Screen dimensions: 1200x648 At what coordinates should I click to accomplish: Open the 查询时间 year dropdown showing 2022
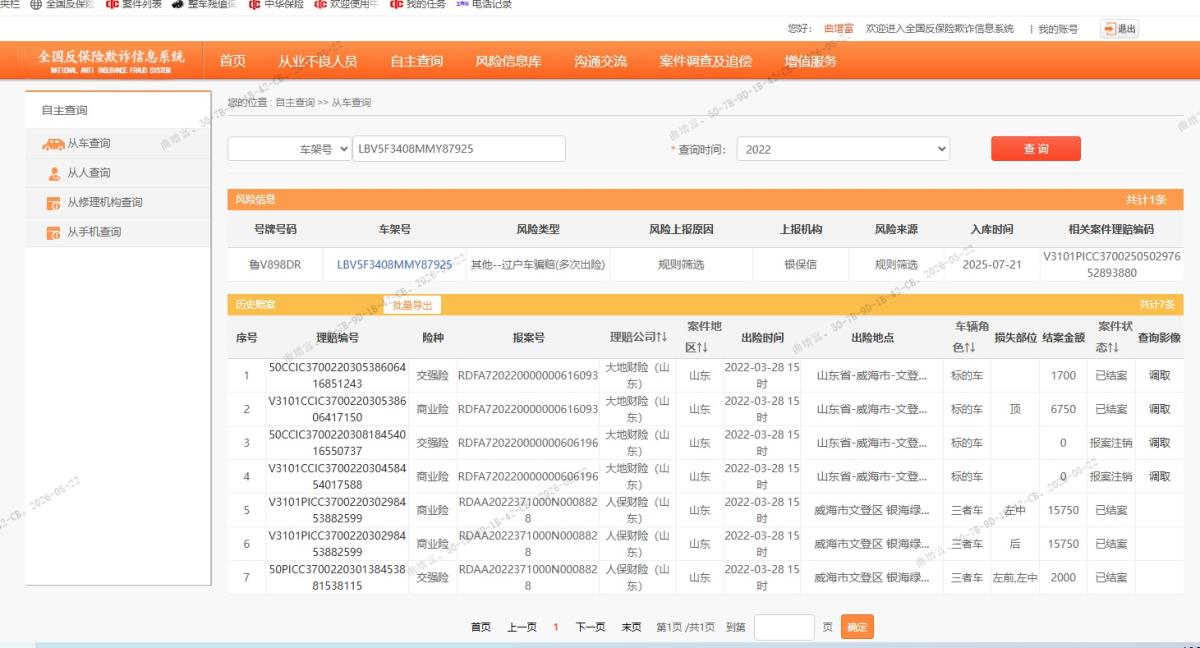(843, 149)
